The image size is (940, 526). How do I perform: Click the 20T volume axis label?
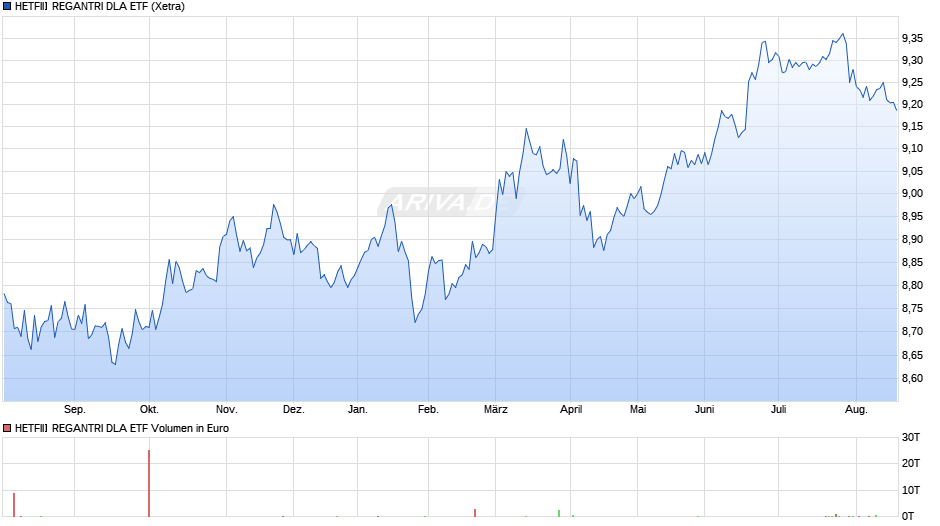click(x=911, y=463)
